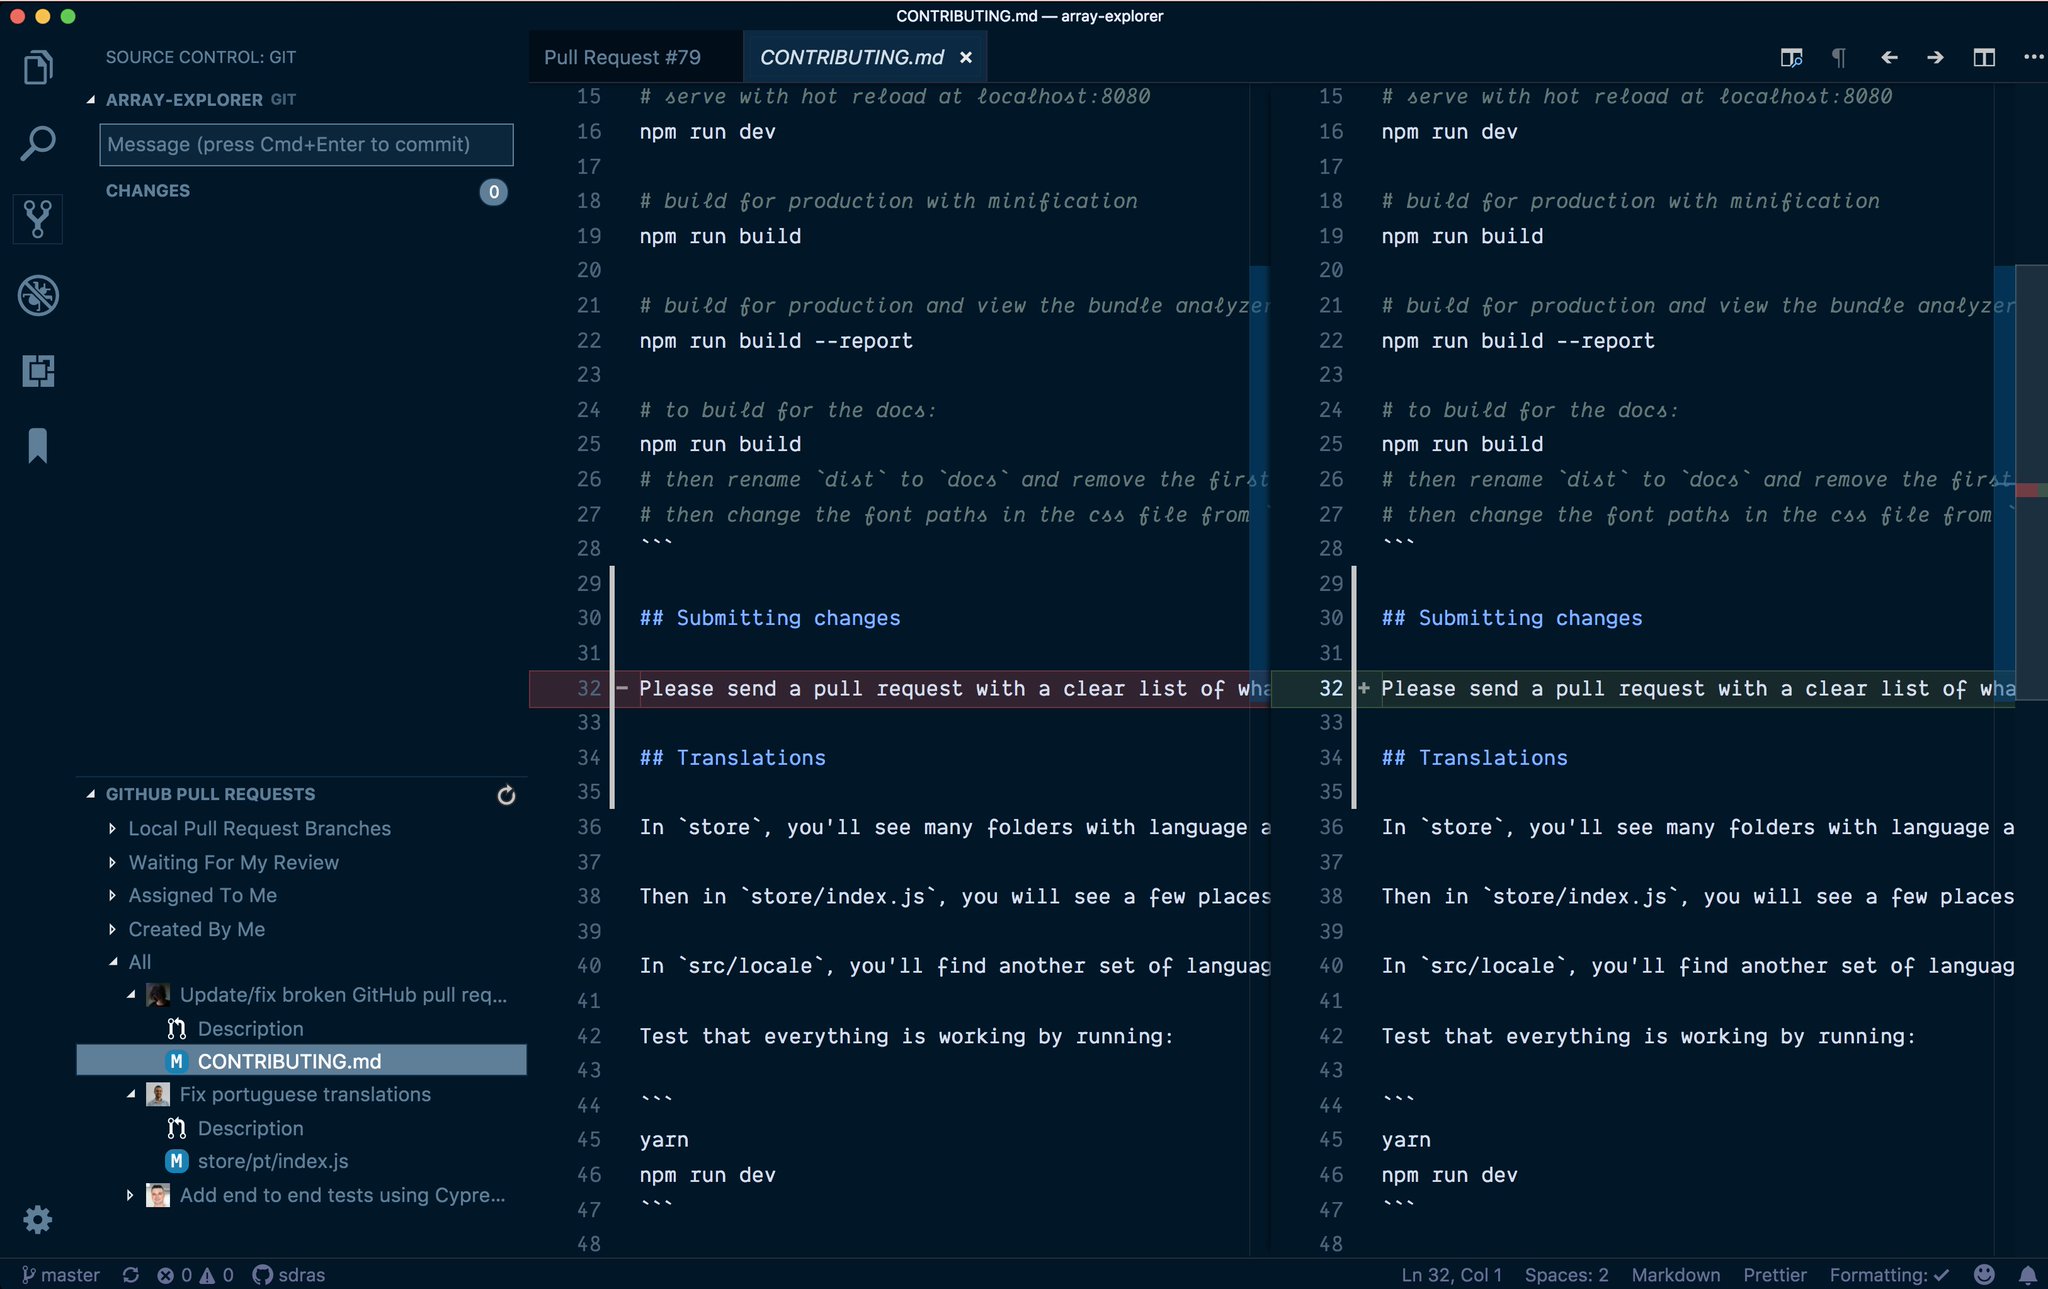This screenshot has height=1289, width=2048.
Task: Click Spaces: 2 indentation setting
Action: 1567,1275
